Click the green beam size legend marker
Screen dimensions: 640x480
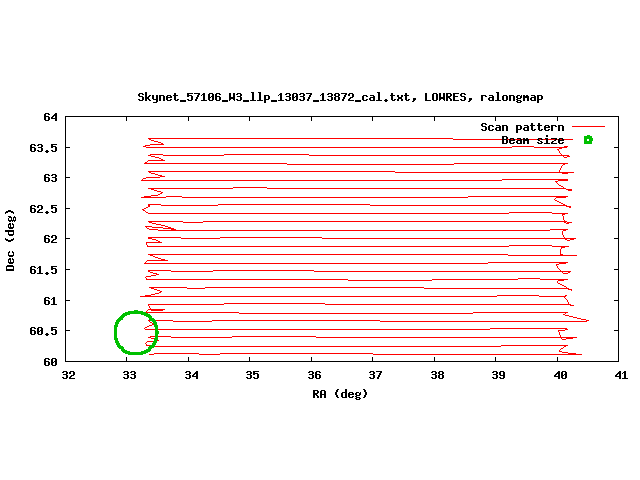(x=588, y=140)
